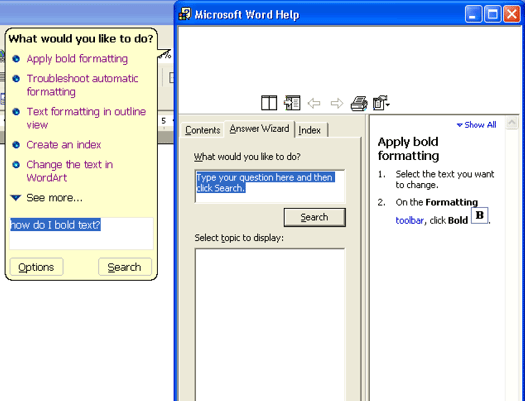Click the Answer Wizard Search button
The width and height of the screenshot is (525, 401).
314,217
